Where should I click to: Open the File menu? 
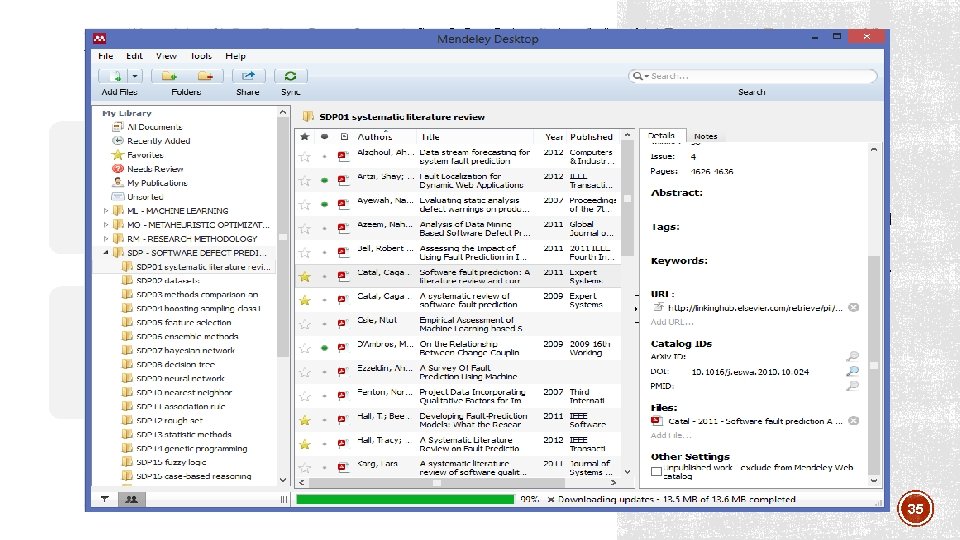point(105,56)
